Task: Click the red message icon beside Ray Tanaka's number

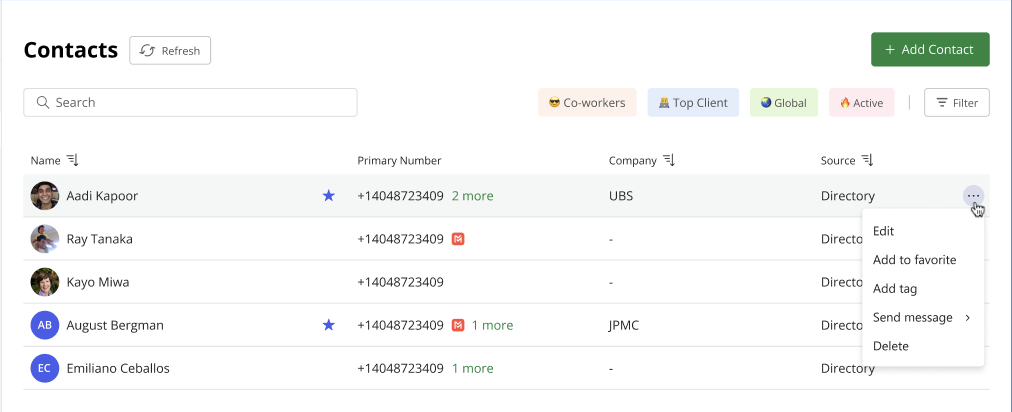Action: 458,239
